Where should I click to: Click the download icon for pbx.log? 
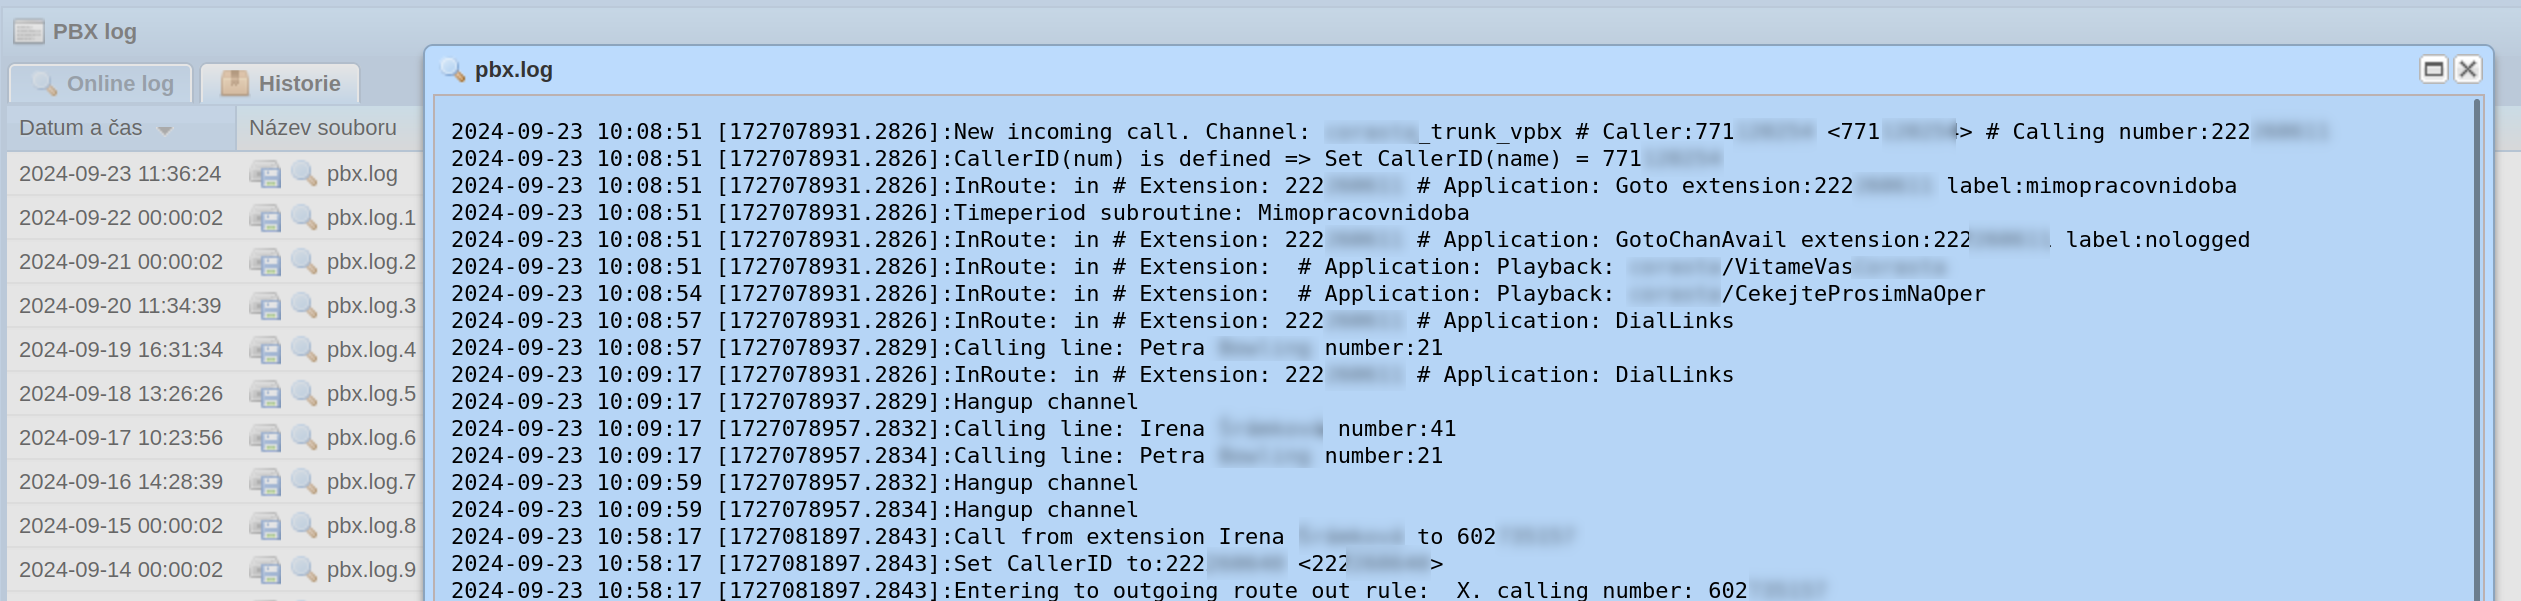[265, 174]
